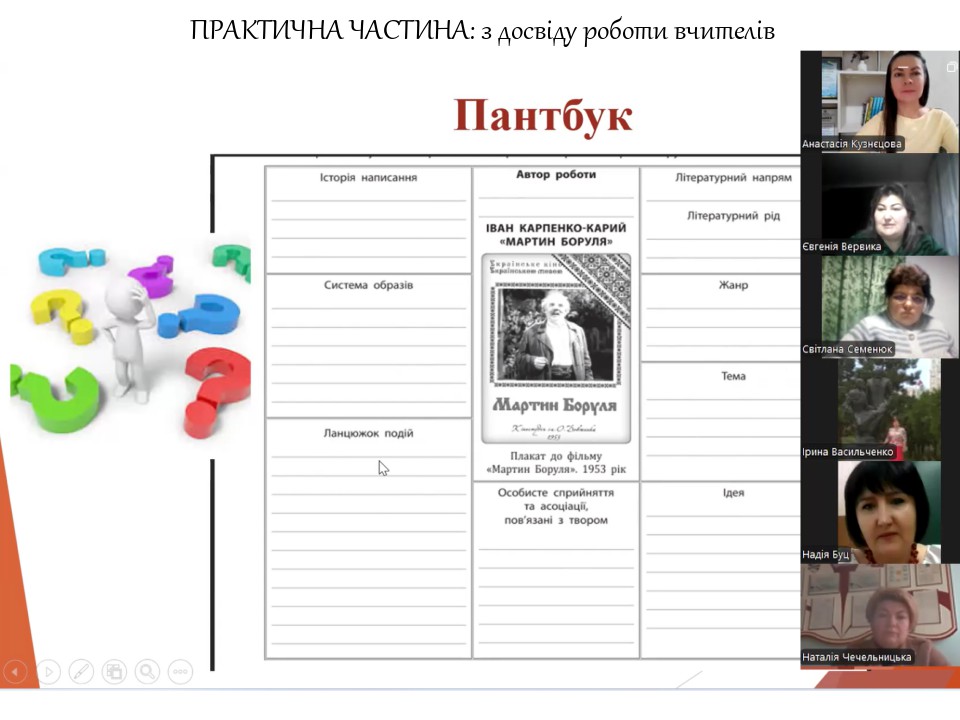Click the 'Пантбук' slide heading
The width and height of the screenshot is (960, 720).
(542, 116)
